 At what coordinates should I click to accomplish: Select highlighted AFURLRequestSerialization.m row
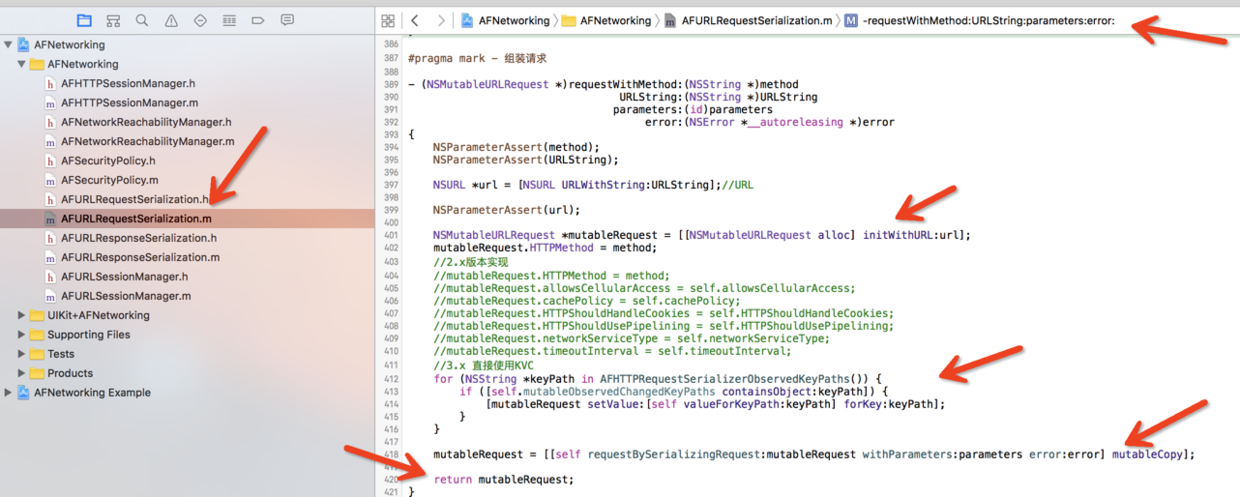pyautogui.click(x=186, y=218)
